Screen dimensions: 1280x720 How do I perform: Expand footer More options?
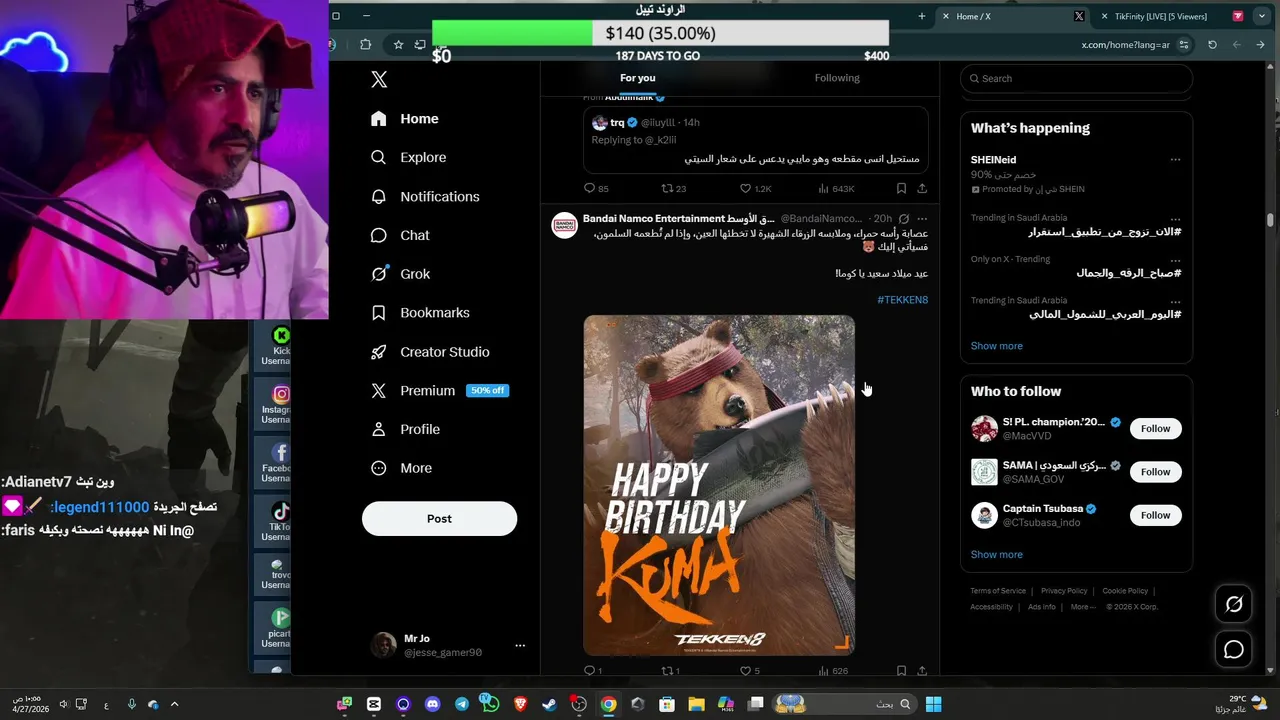[x=1083, y=607]
